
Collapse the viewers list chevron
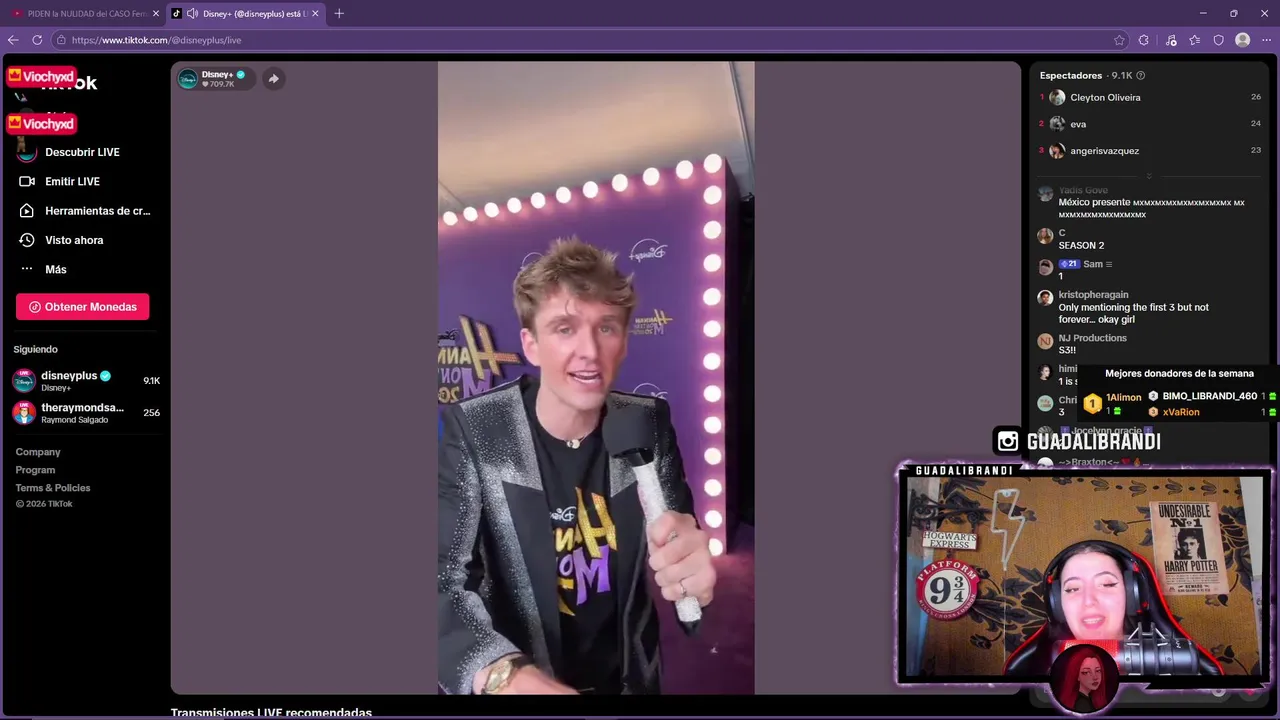pos(1149,176)
